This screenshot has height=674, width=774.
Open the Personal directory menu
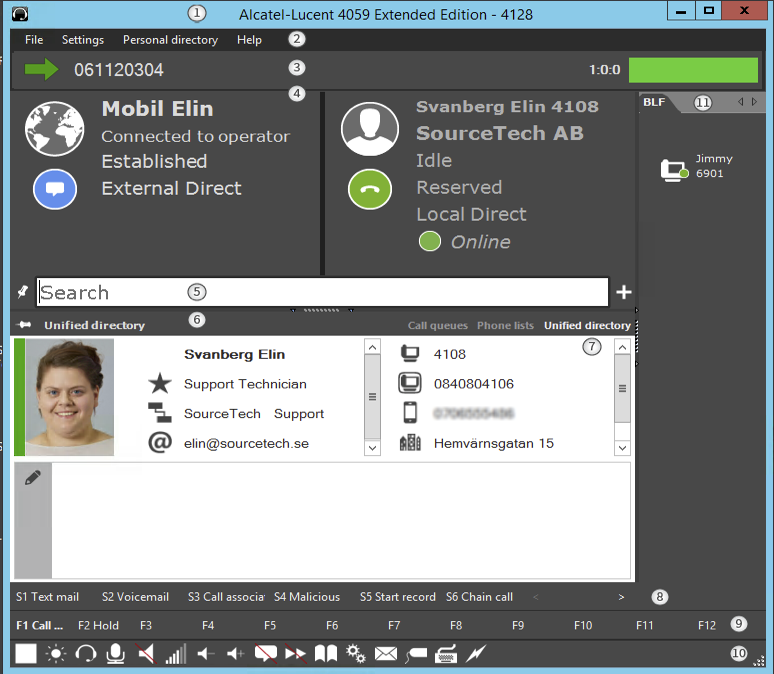click(170, 40)
